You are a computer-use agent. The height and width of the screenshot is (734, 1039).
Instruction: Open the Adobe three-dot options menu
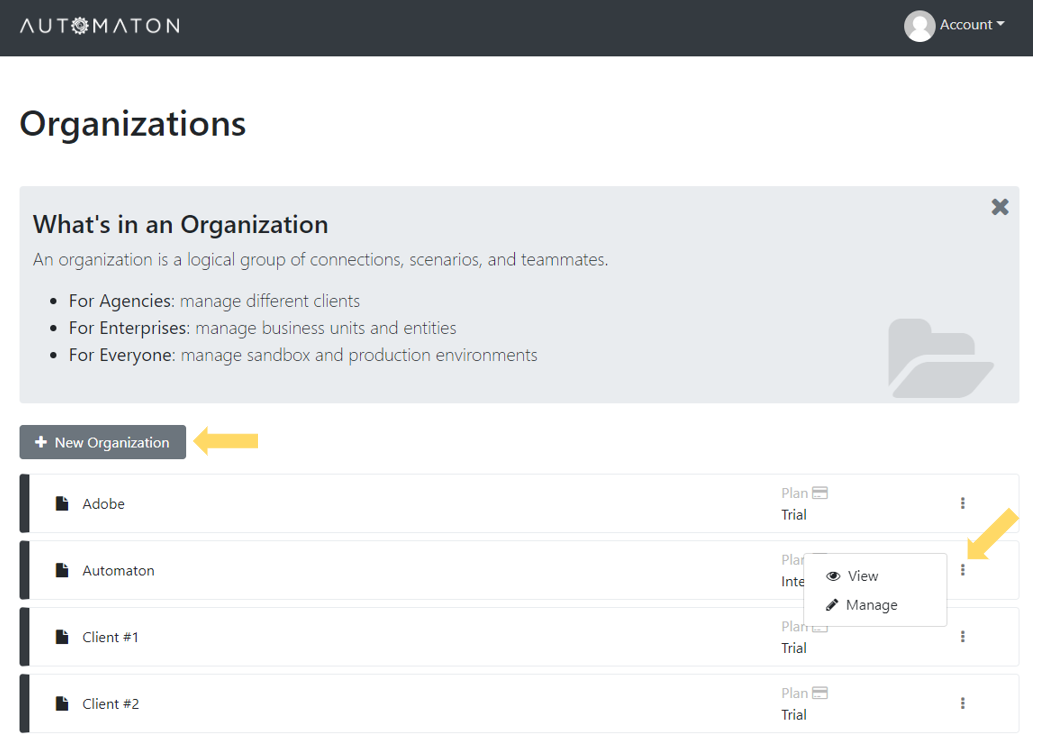click(963, 503)
